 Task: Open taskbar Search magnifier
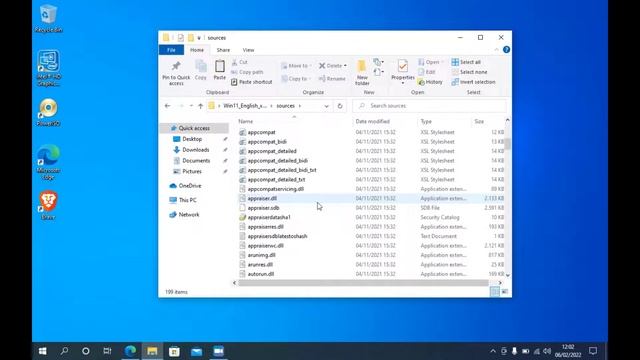click(64, 351)
